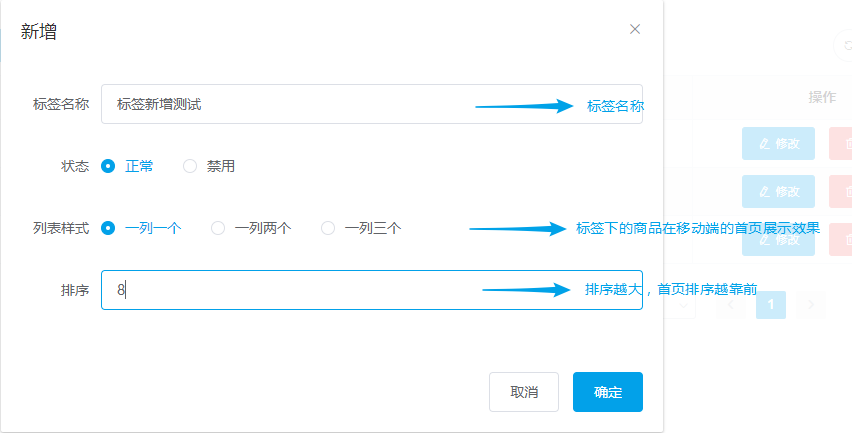
Task: Select the 正常 status radio button
Action: coord(108,166)
